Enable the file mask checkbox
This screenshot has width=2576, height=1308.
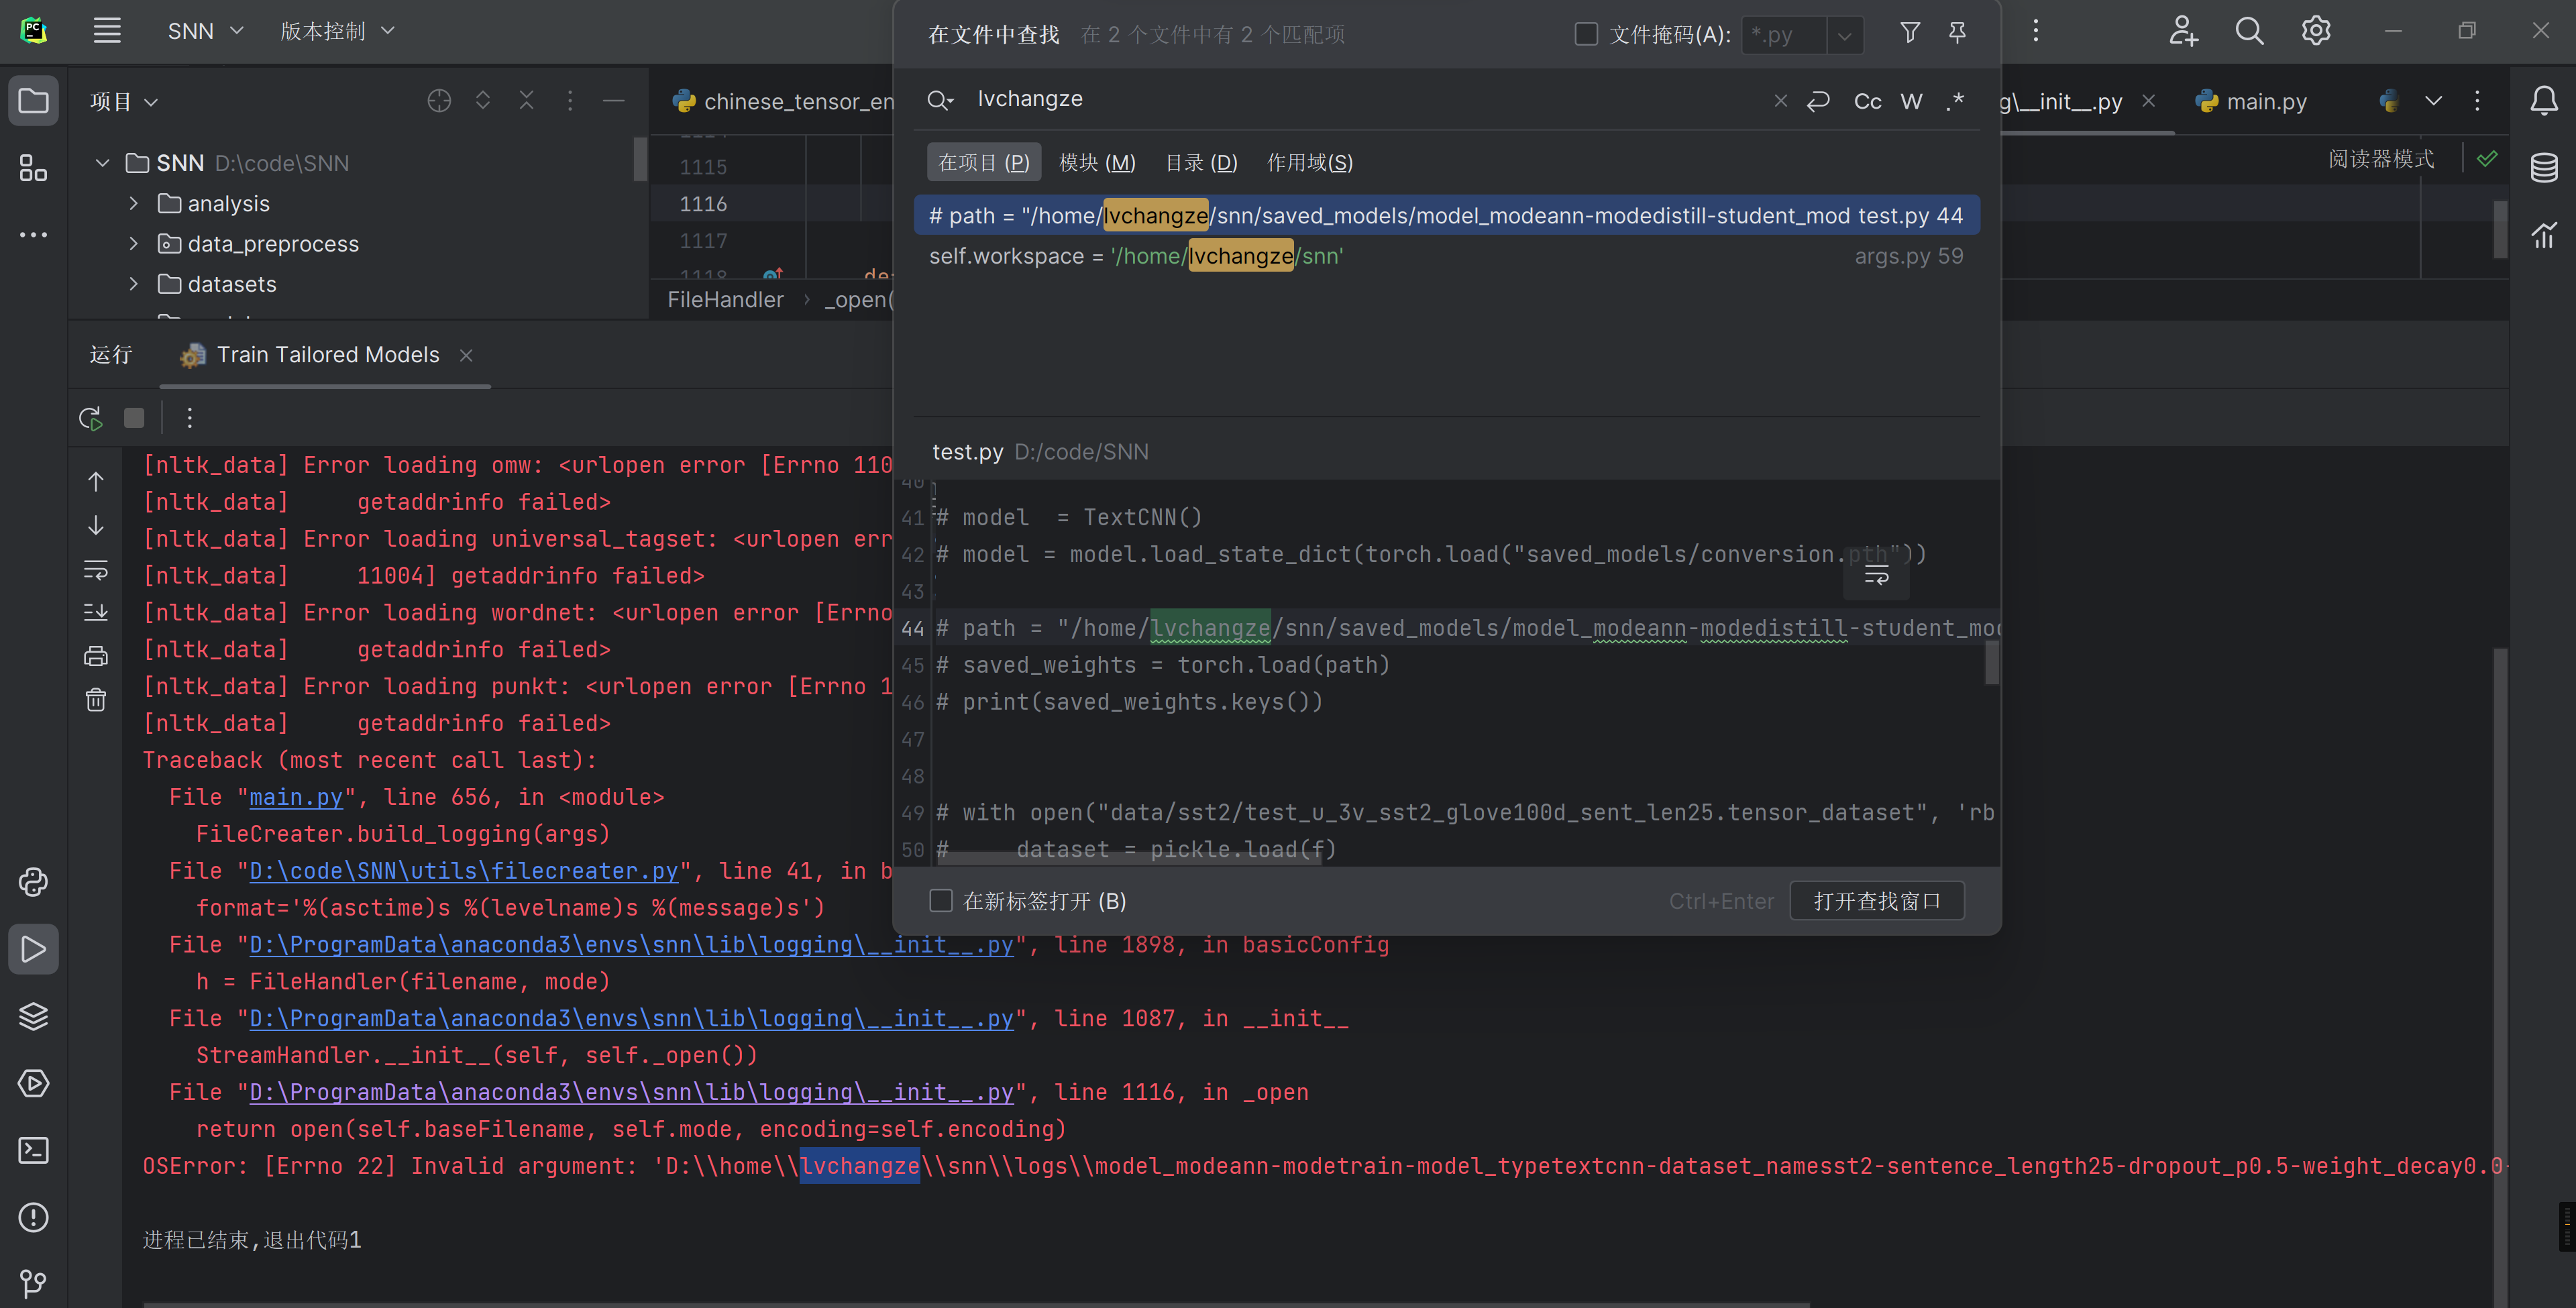pyautogui.click(x=1586, y=34)
